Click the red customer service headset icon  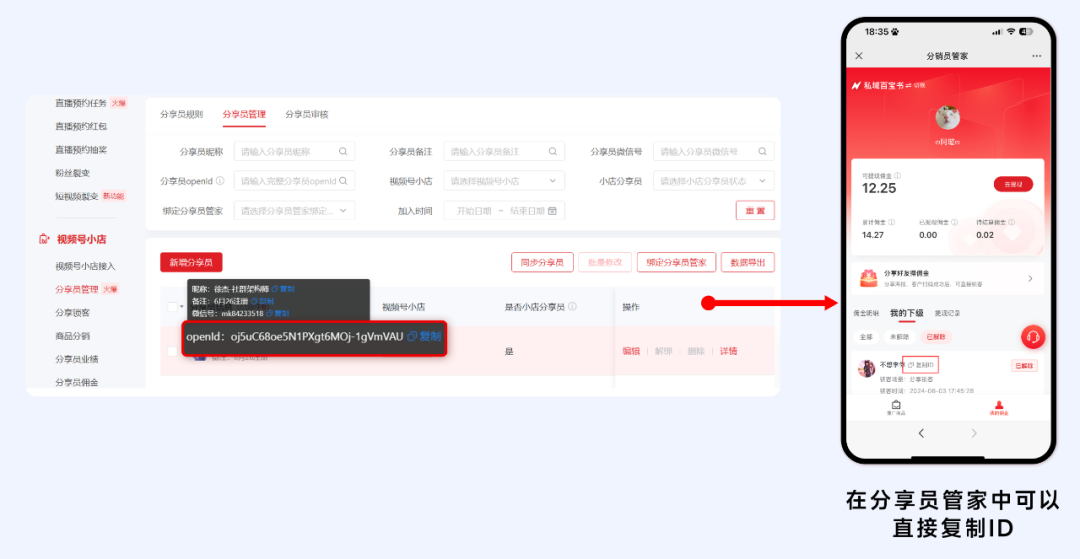(x=1033, y=337)
